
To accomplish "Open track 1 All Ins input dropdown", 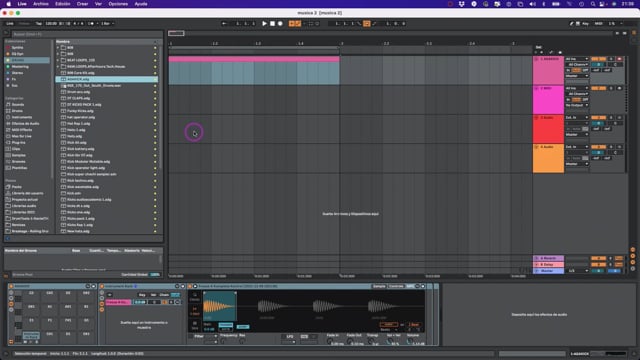I will [577, 59].
